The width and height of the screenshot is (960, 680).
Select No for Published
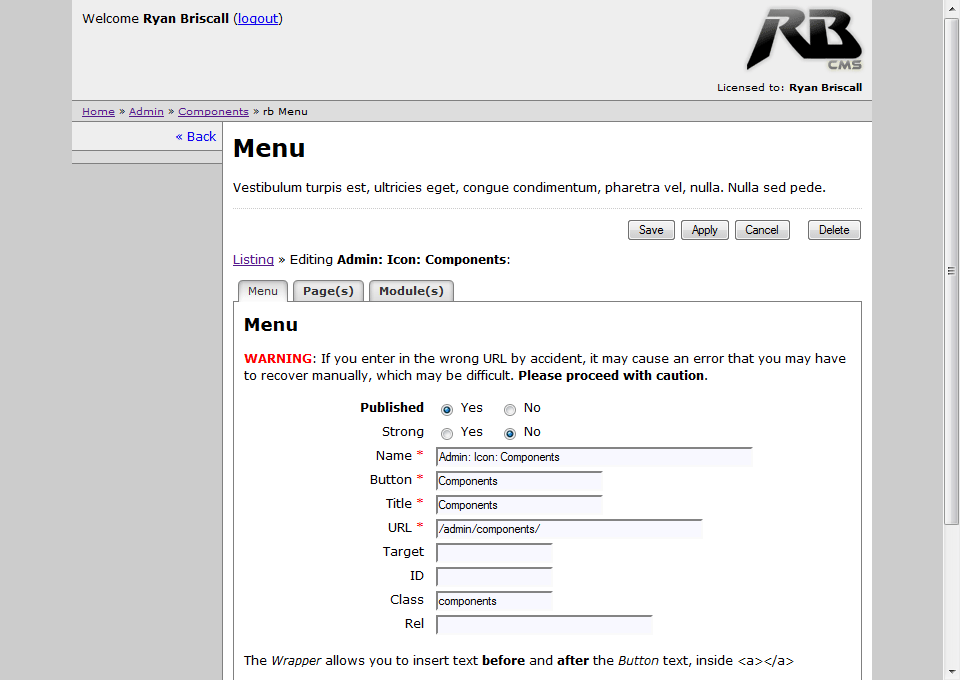pos(510,409)
